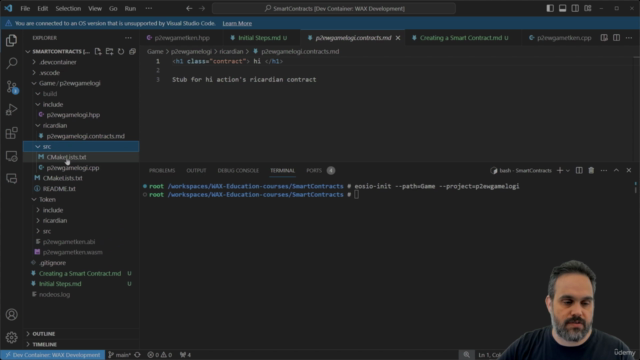
Task: Collapse the selected src folder
Action: [81, 147]
